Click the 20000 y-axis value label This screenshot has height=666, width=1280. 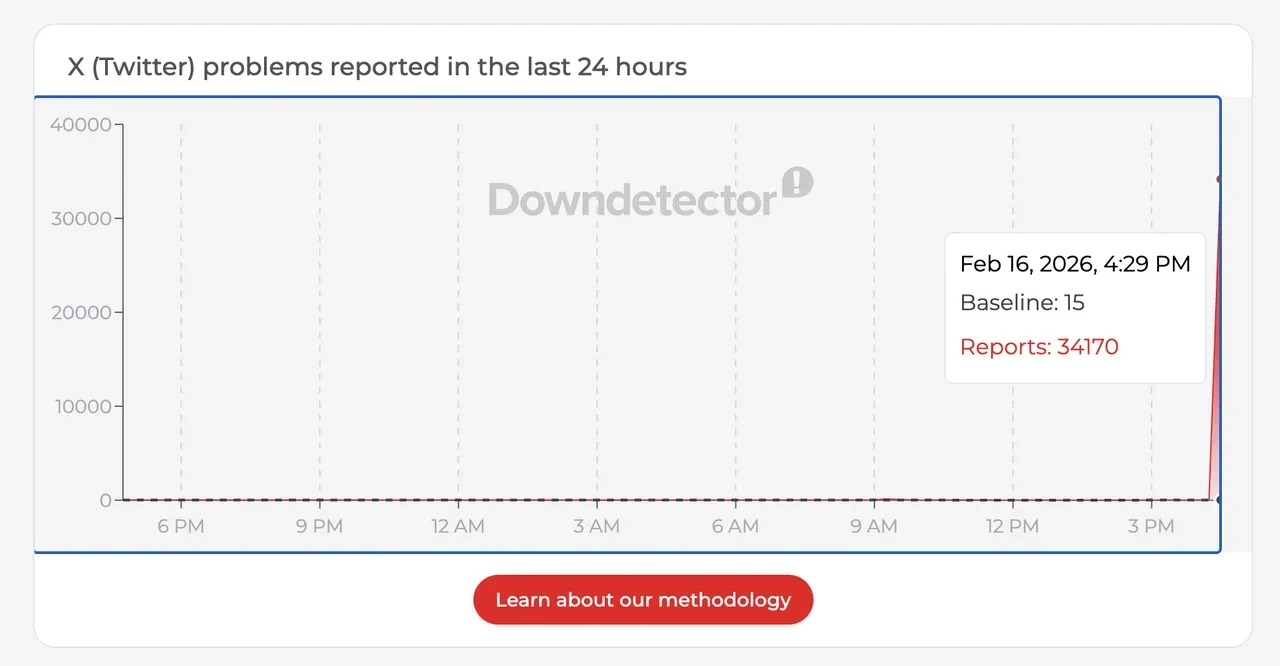tap(80, 313)
